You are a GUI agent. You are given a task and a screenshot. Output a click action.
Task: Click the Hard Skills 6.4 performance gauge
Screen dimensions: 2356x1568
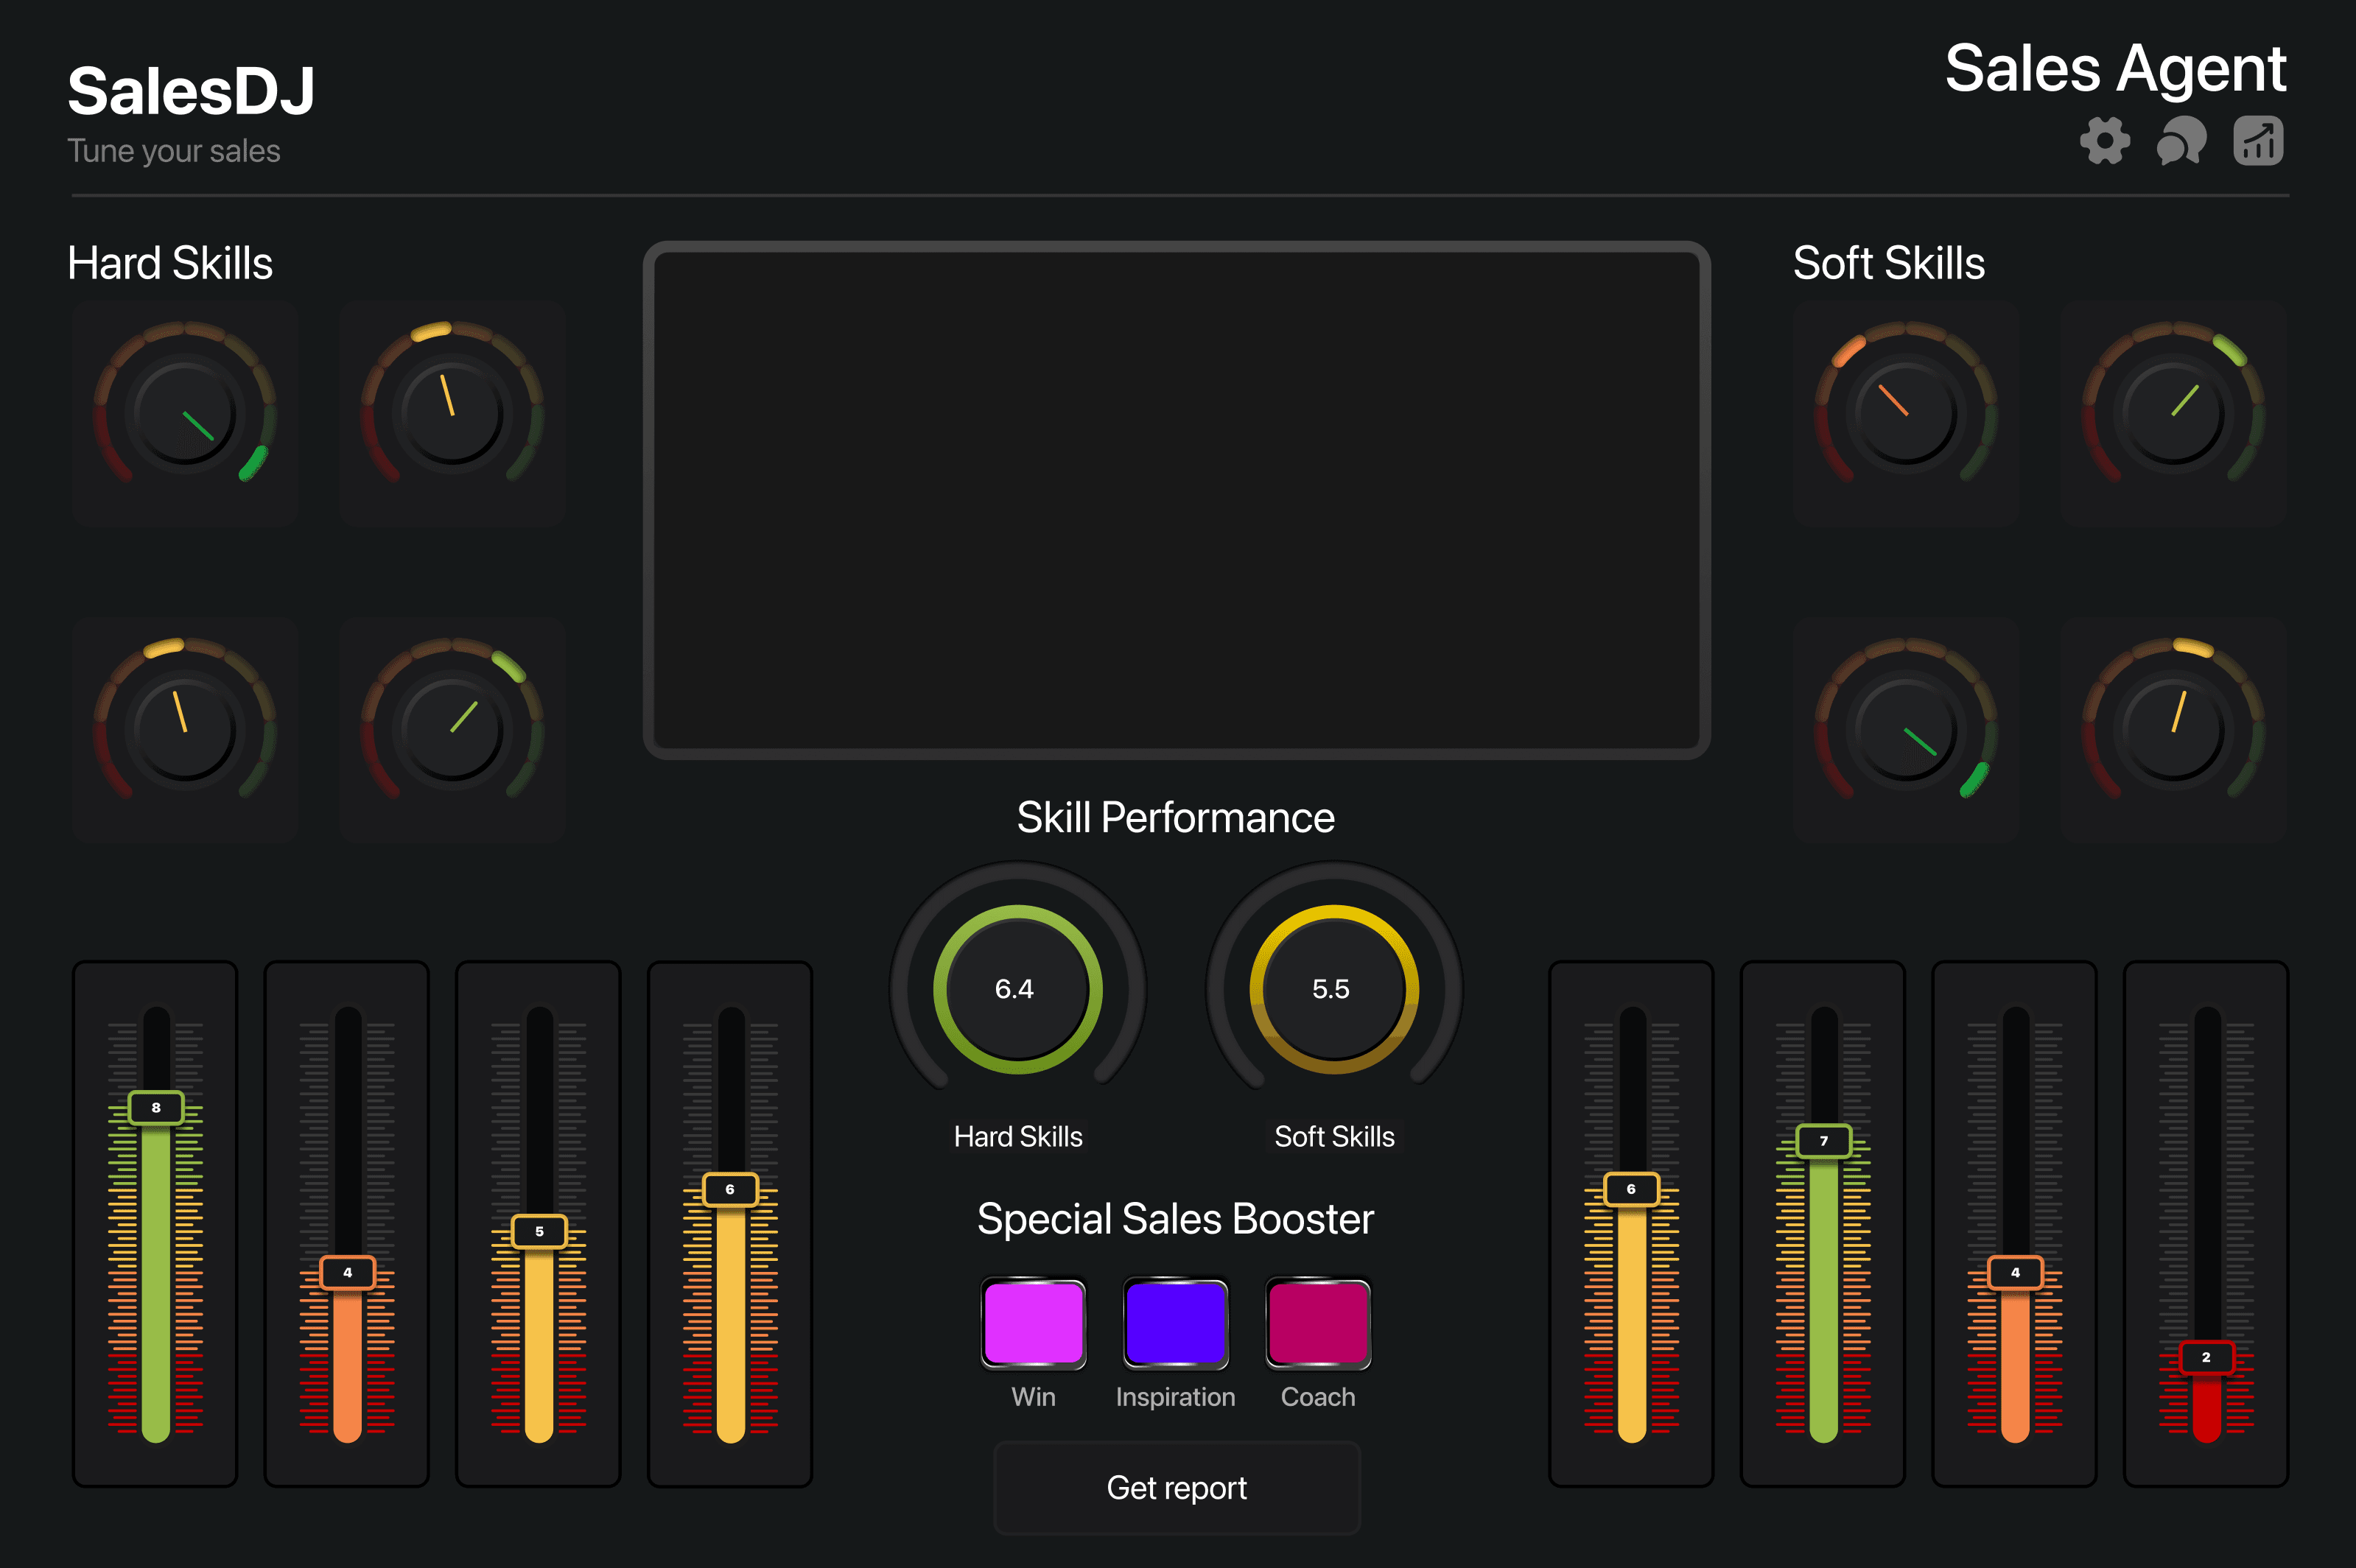point(1017,989)
